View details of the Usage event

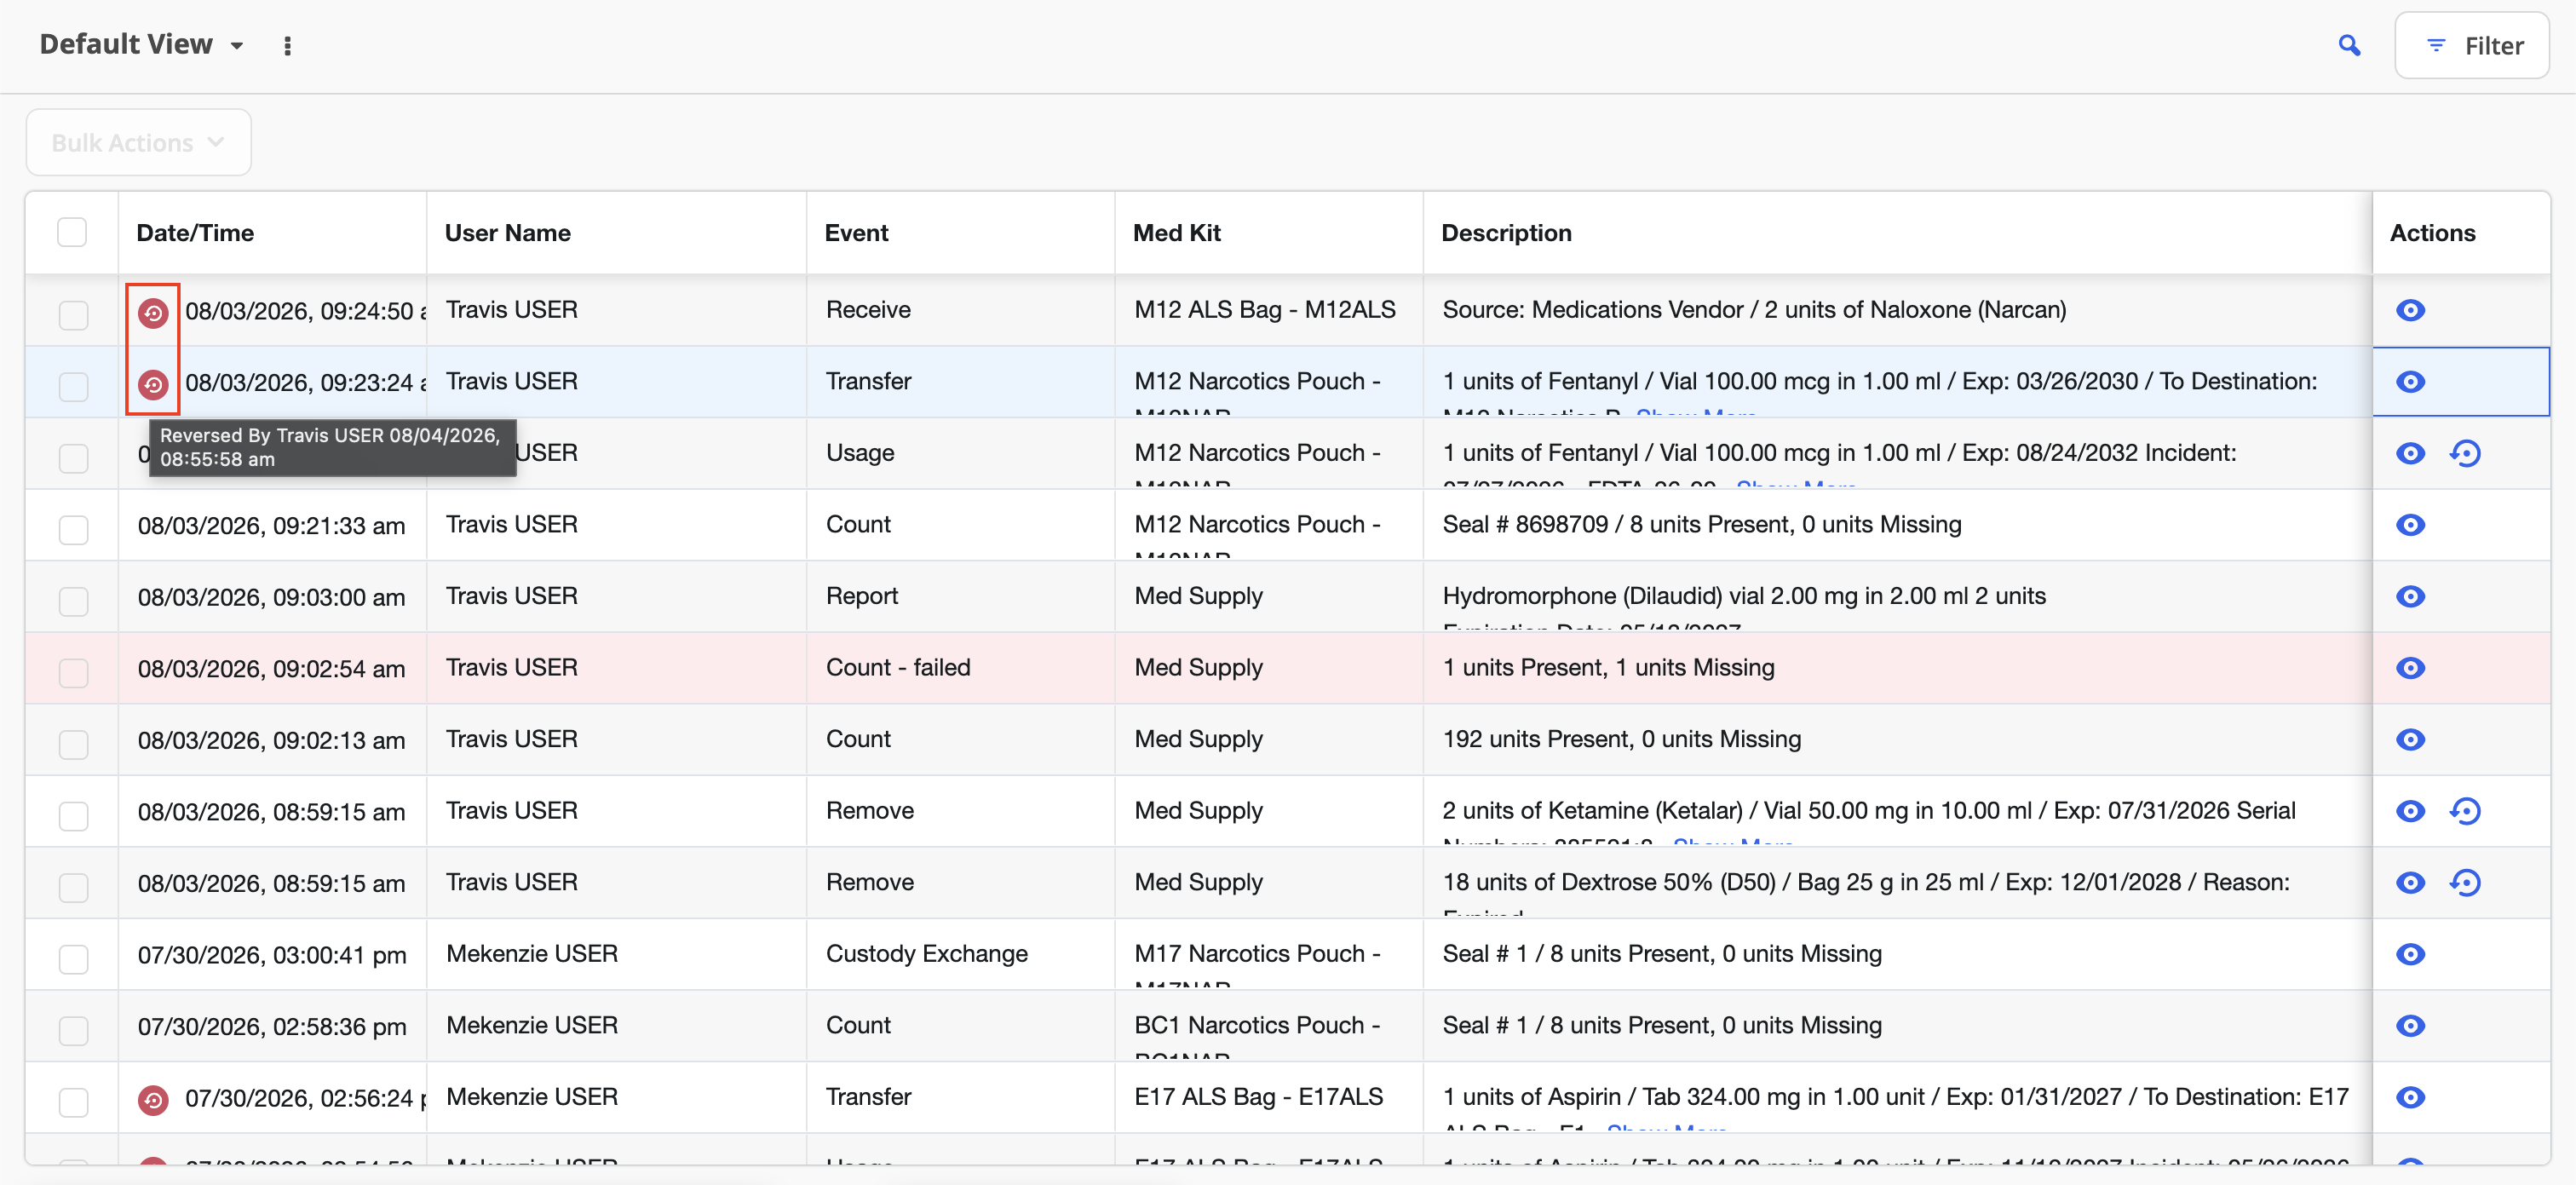[2410, 453]
